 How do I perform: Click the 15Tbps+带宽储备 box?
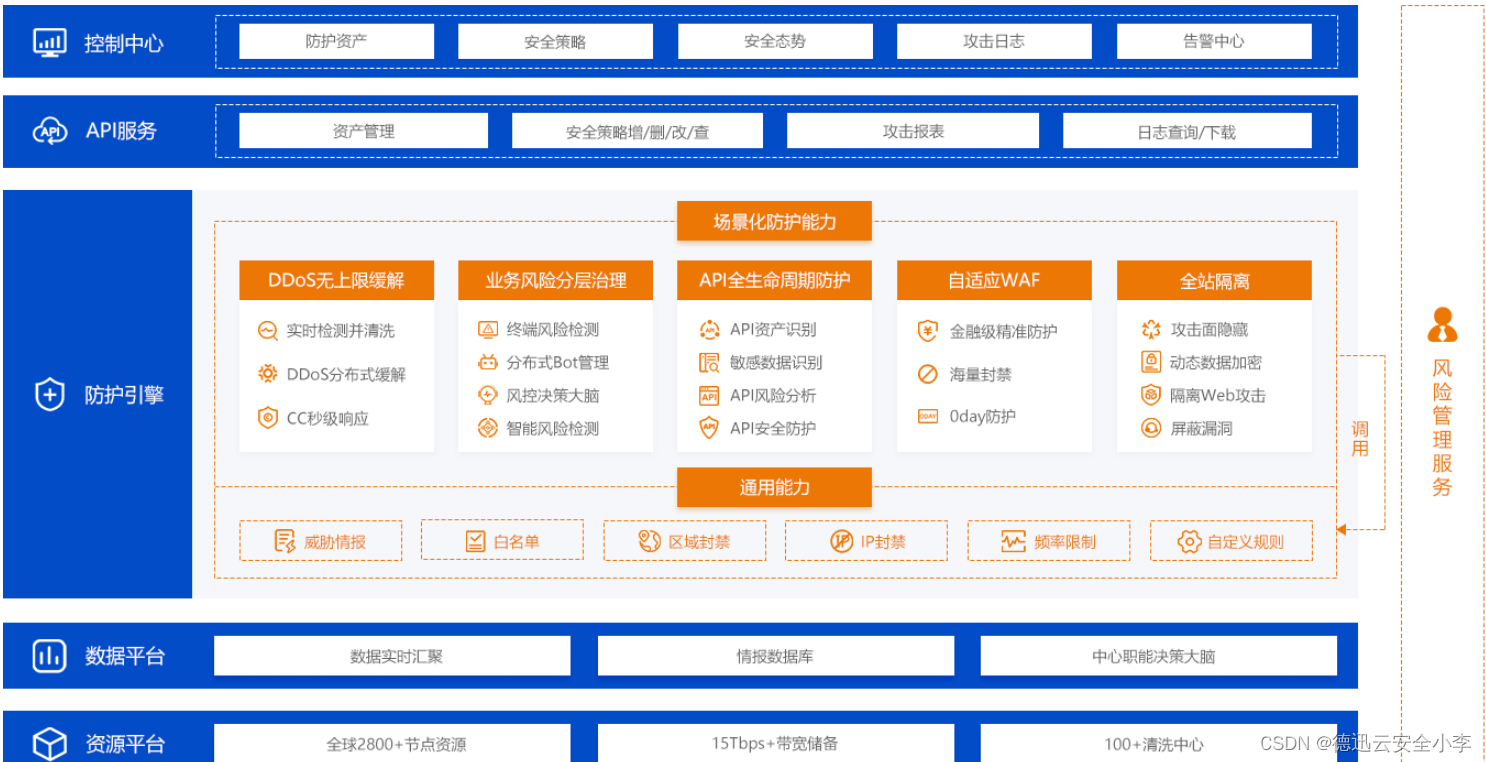(775, 743)
